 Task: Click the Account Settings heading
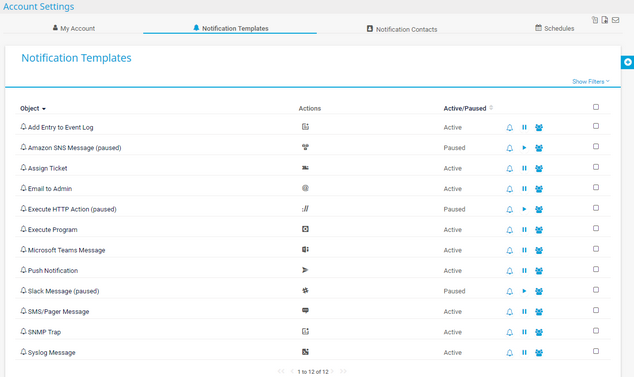pyautogui.click(x=38, y=6)
